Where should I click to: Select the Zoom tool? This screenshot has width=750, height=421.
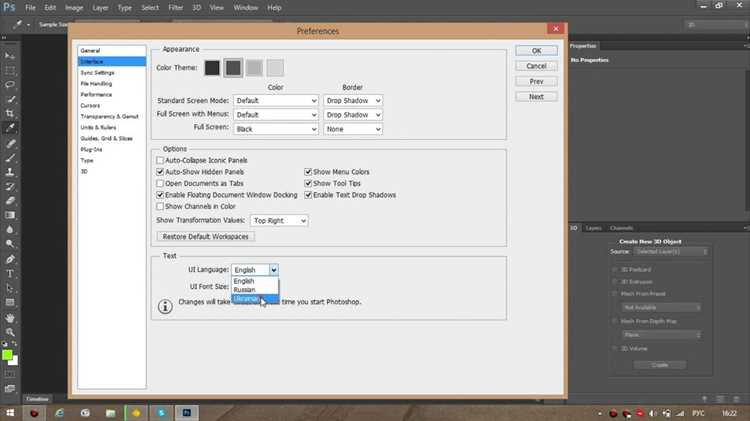10,332
